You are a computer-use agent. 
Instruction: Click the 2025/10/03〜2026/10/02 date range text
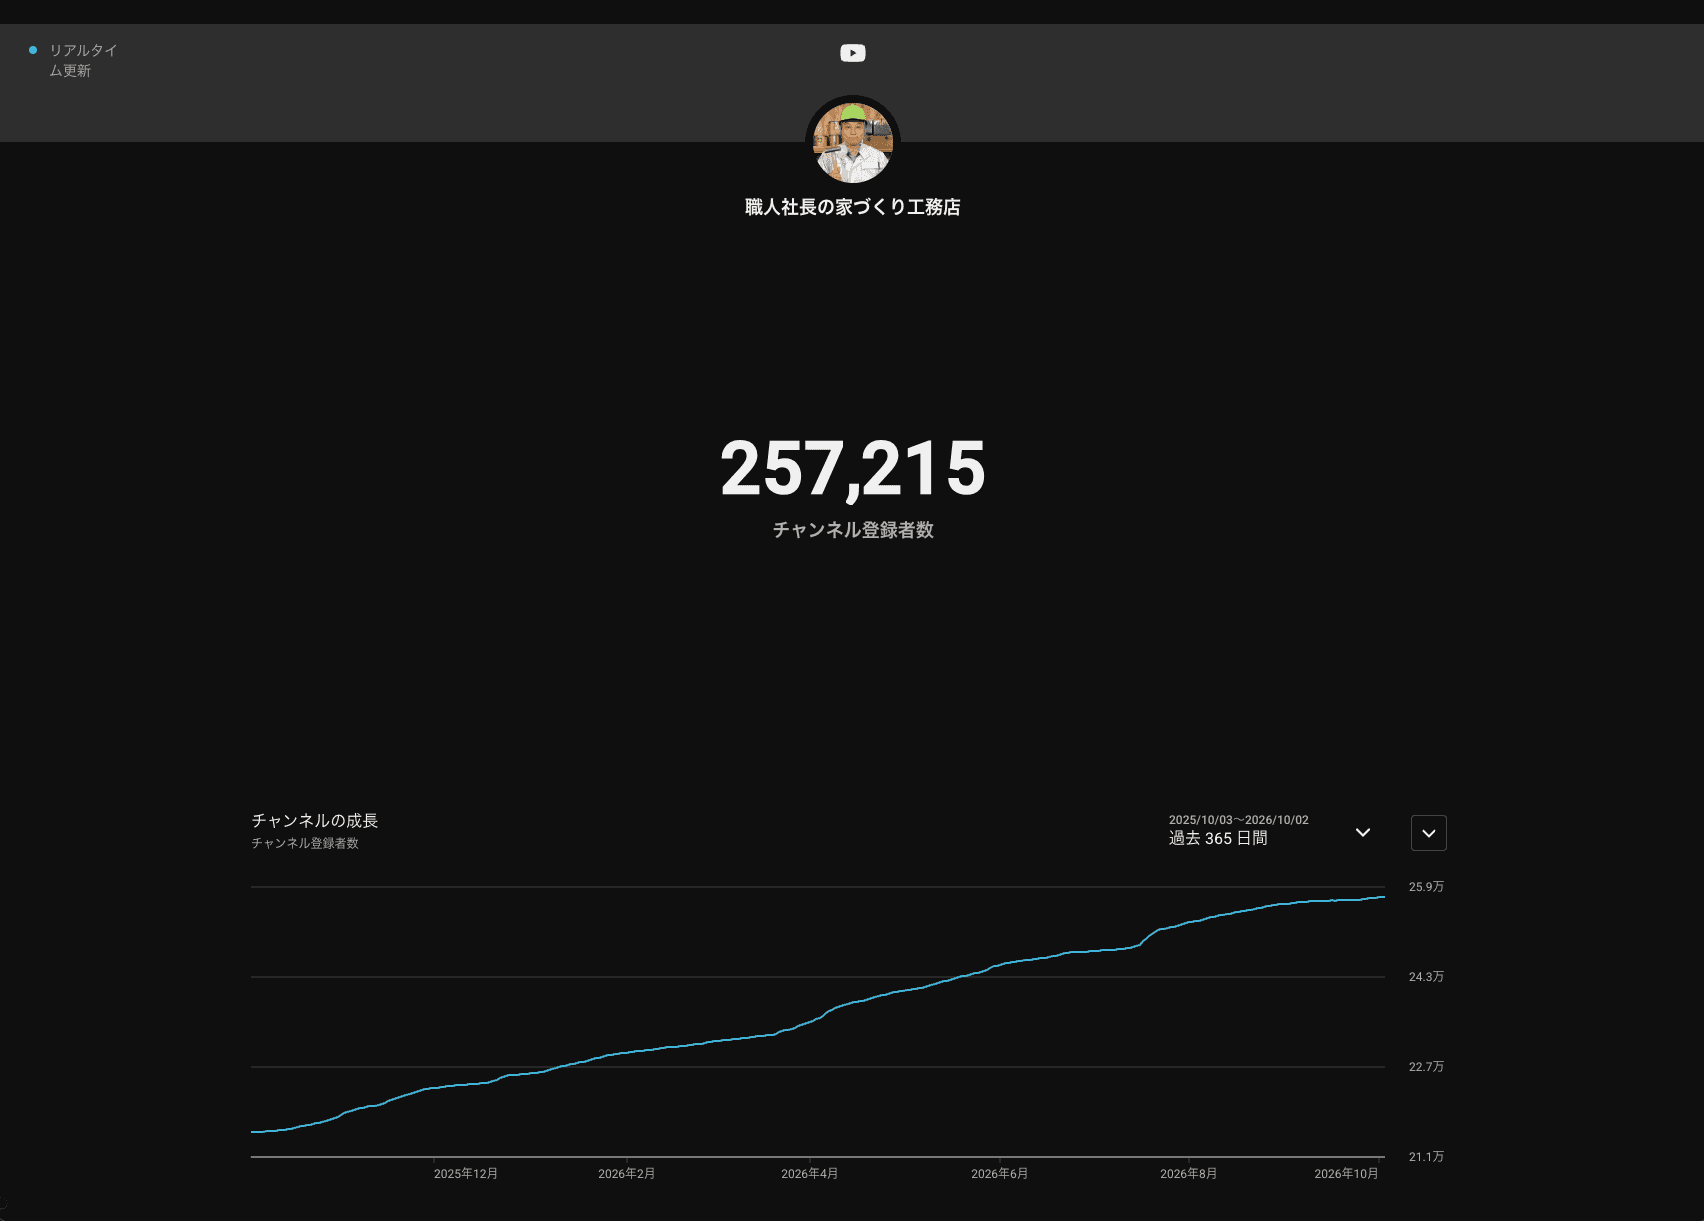tap(1239, 820)
